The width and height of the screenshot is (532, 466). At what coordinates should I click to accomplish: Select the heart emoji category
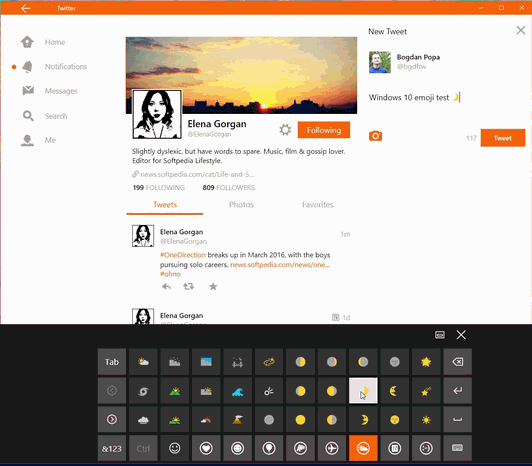click(206, 448)
